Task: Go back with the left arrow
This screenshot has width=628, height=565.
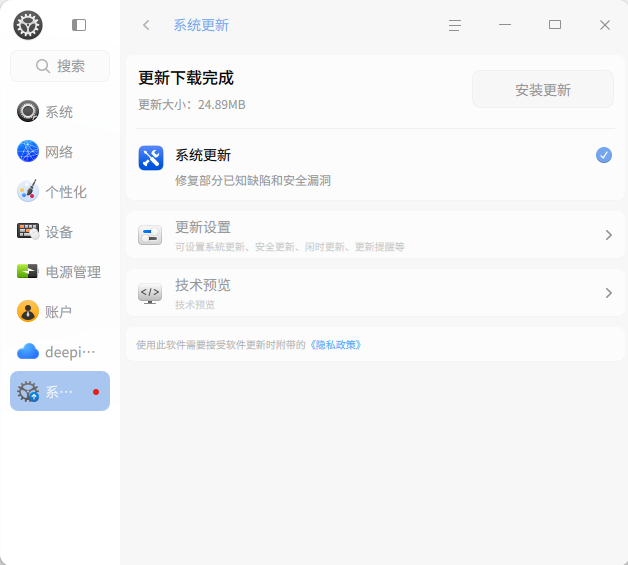Action: 146,25
